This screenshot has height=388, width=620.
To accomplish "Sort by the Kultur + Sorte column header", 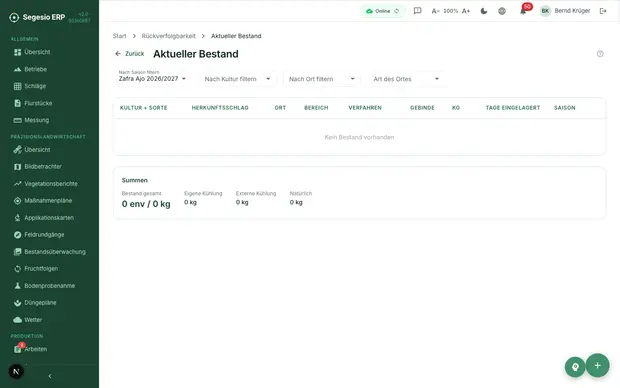I will pyautogui.click(x=144, y=108).
